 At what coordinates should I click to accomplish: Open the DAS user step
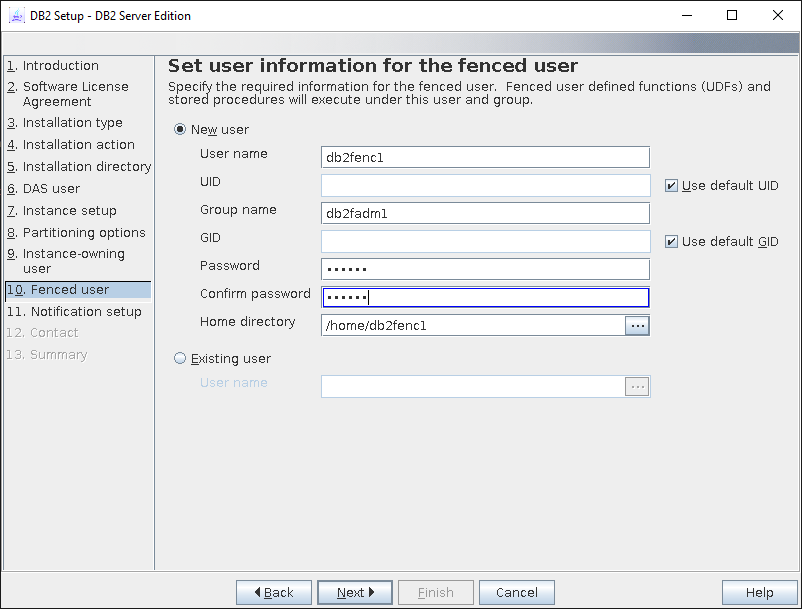point(51,189)
